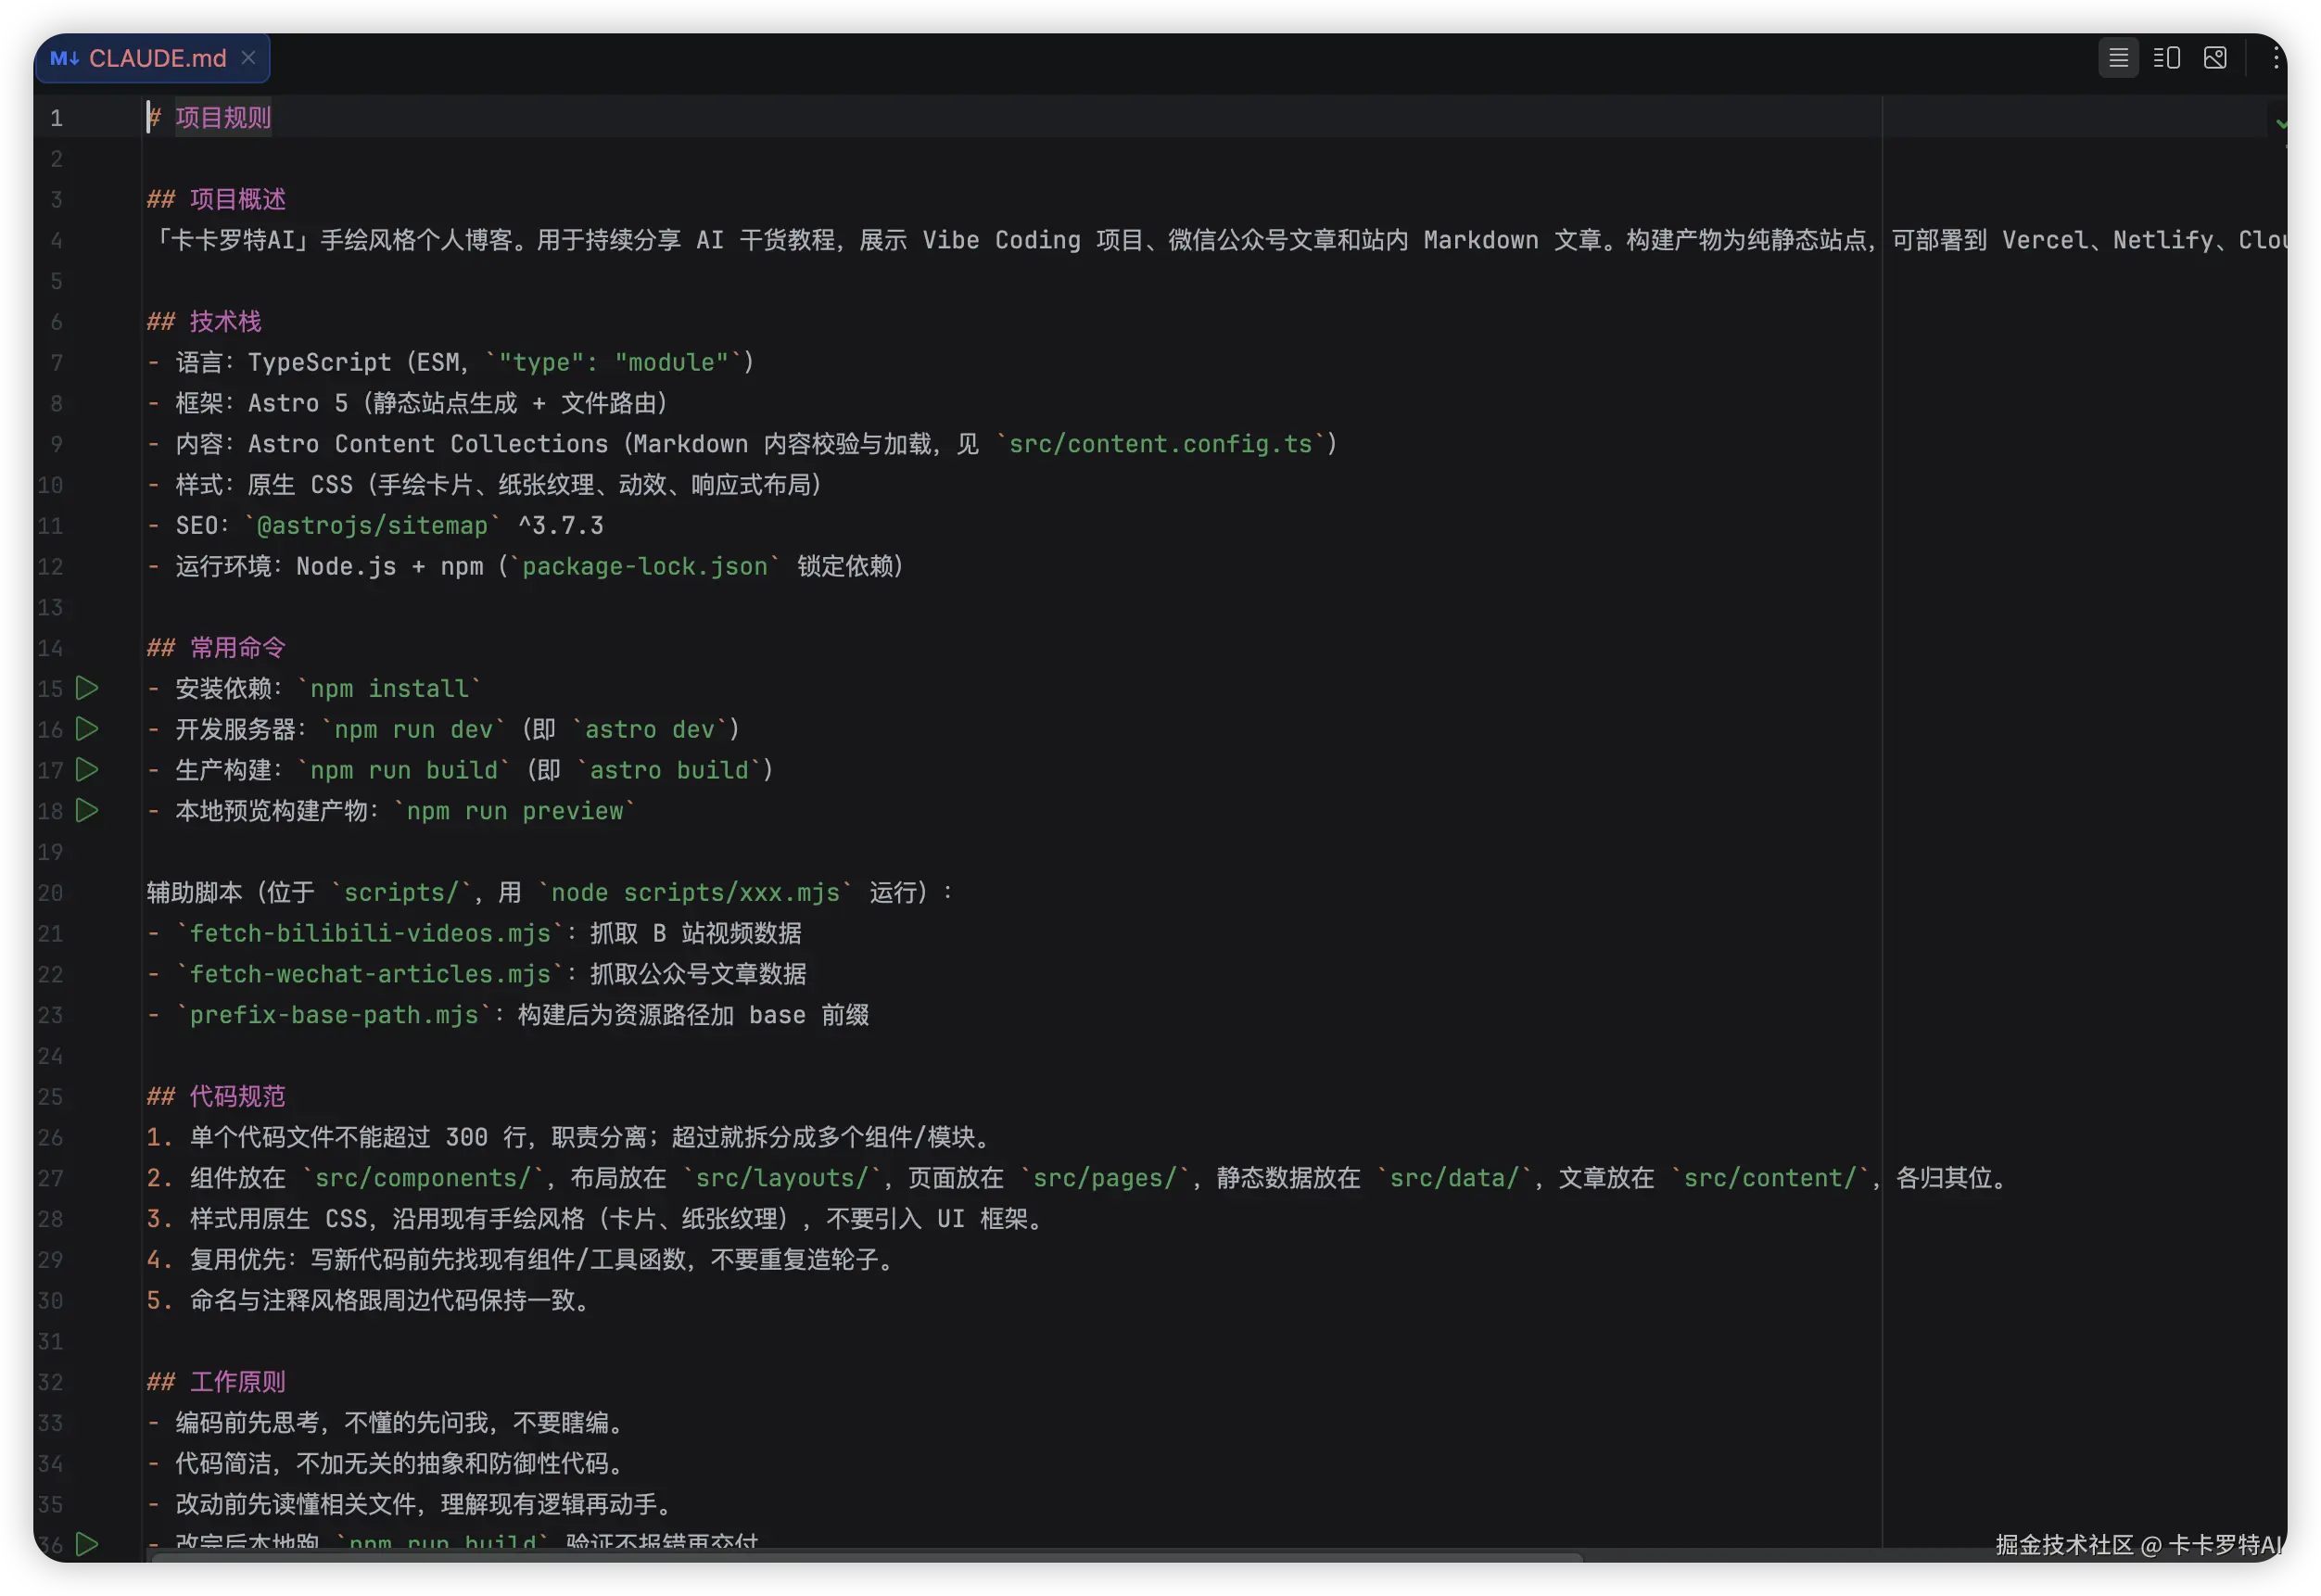Switch to editor-only view mode
Image resolution: width=2321 pixels, height=1596 pixels.
point(2117,58)
